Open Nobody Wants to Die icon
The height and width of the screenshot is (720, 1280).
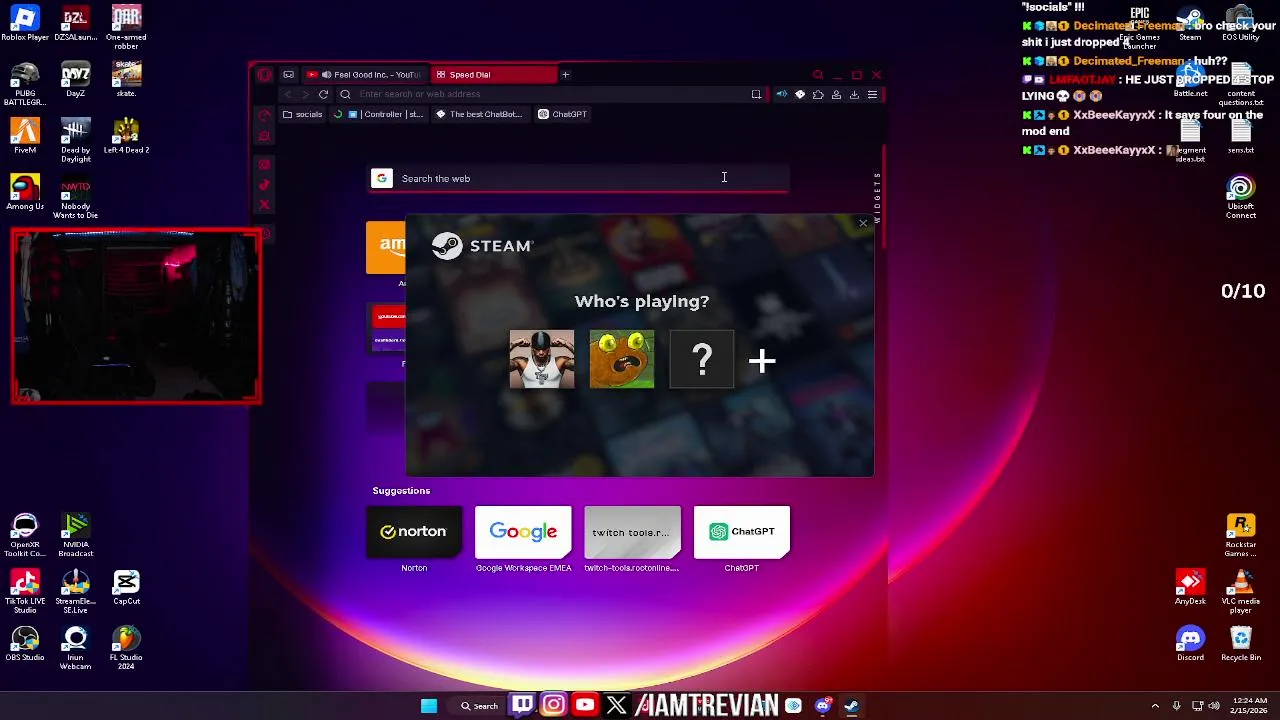(x=75, y=196)
